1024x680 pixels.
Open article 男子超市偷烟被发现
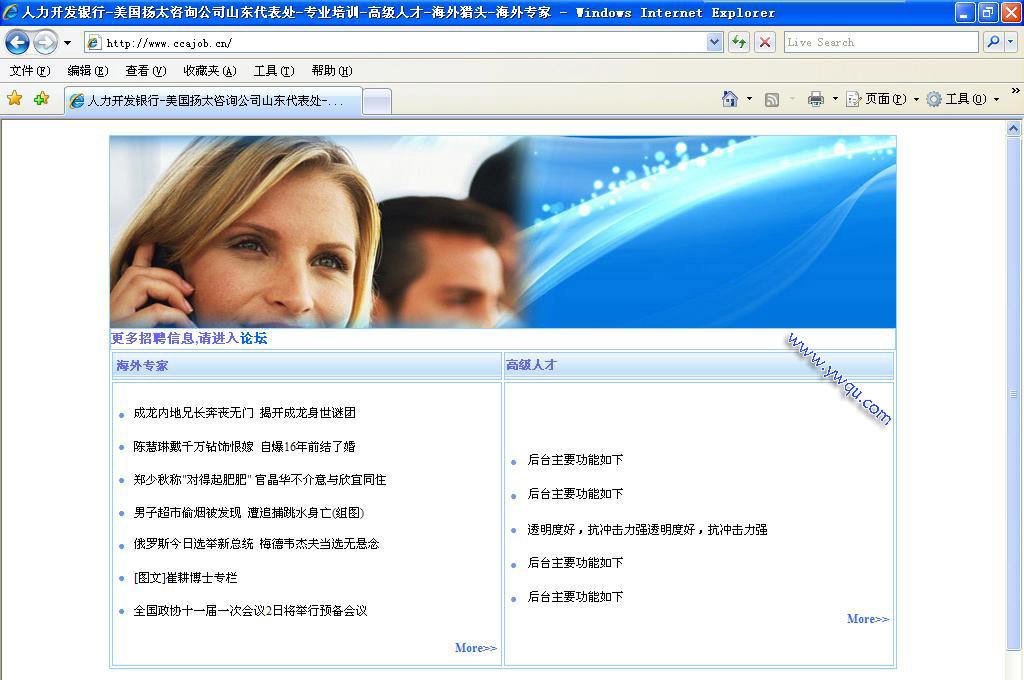[248, 513]
